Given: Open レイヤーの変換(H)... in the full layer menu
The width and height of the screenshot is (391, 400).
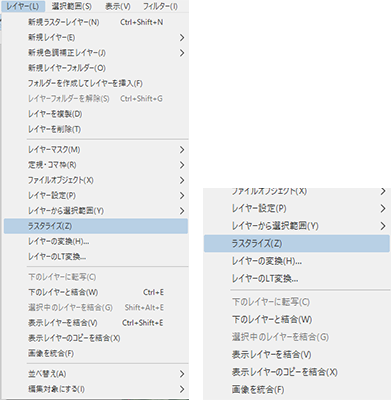Looking at the screenshot, I should coord(96,241).
